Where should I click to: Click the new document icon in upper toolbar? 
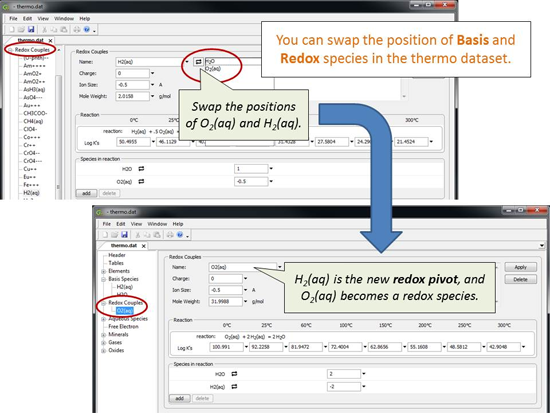point(12,29)
